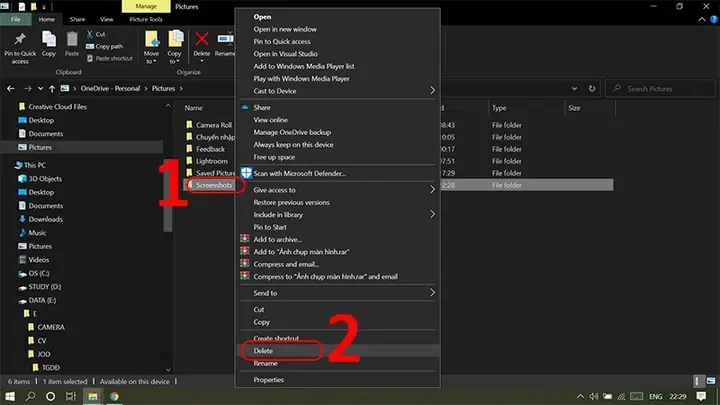This screenshot has height=405, width=720.
Task: Select Pictures under Quick access
Action: [40, 147]
